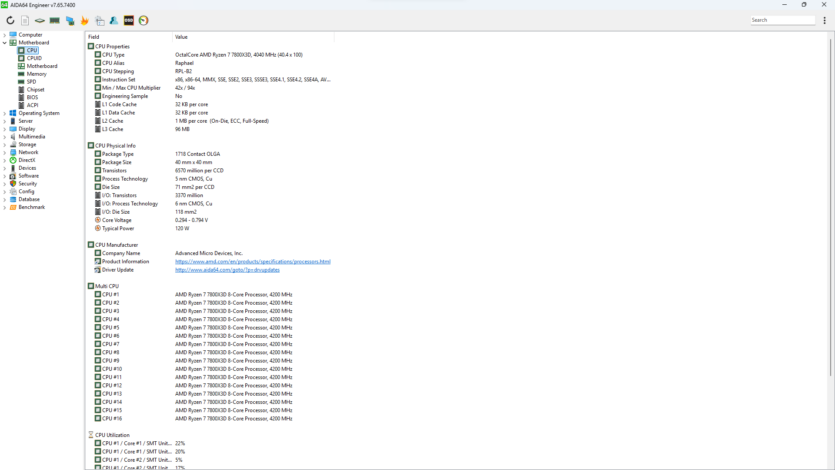Screen dimensions: 835x470
Task: Click the DirectX tree icon
Action: pyautogui.click(x=13, y=160)
